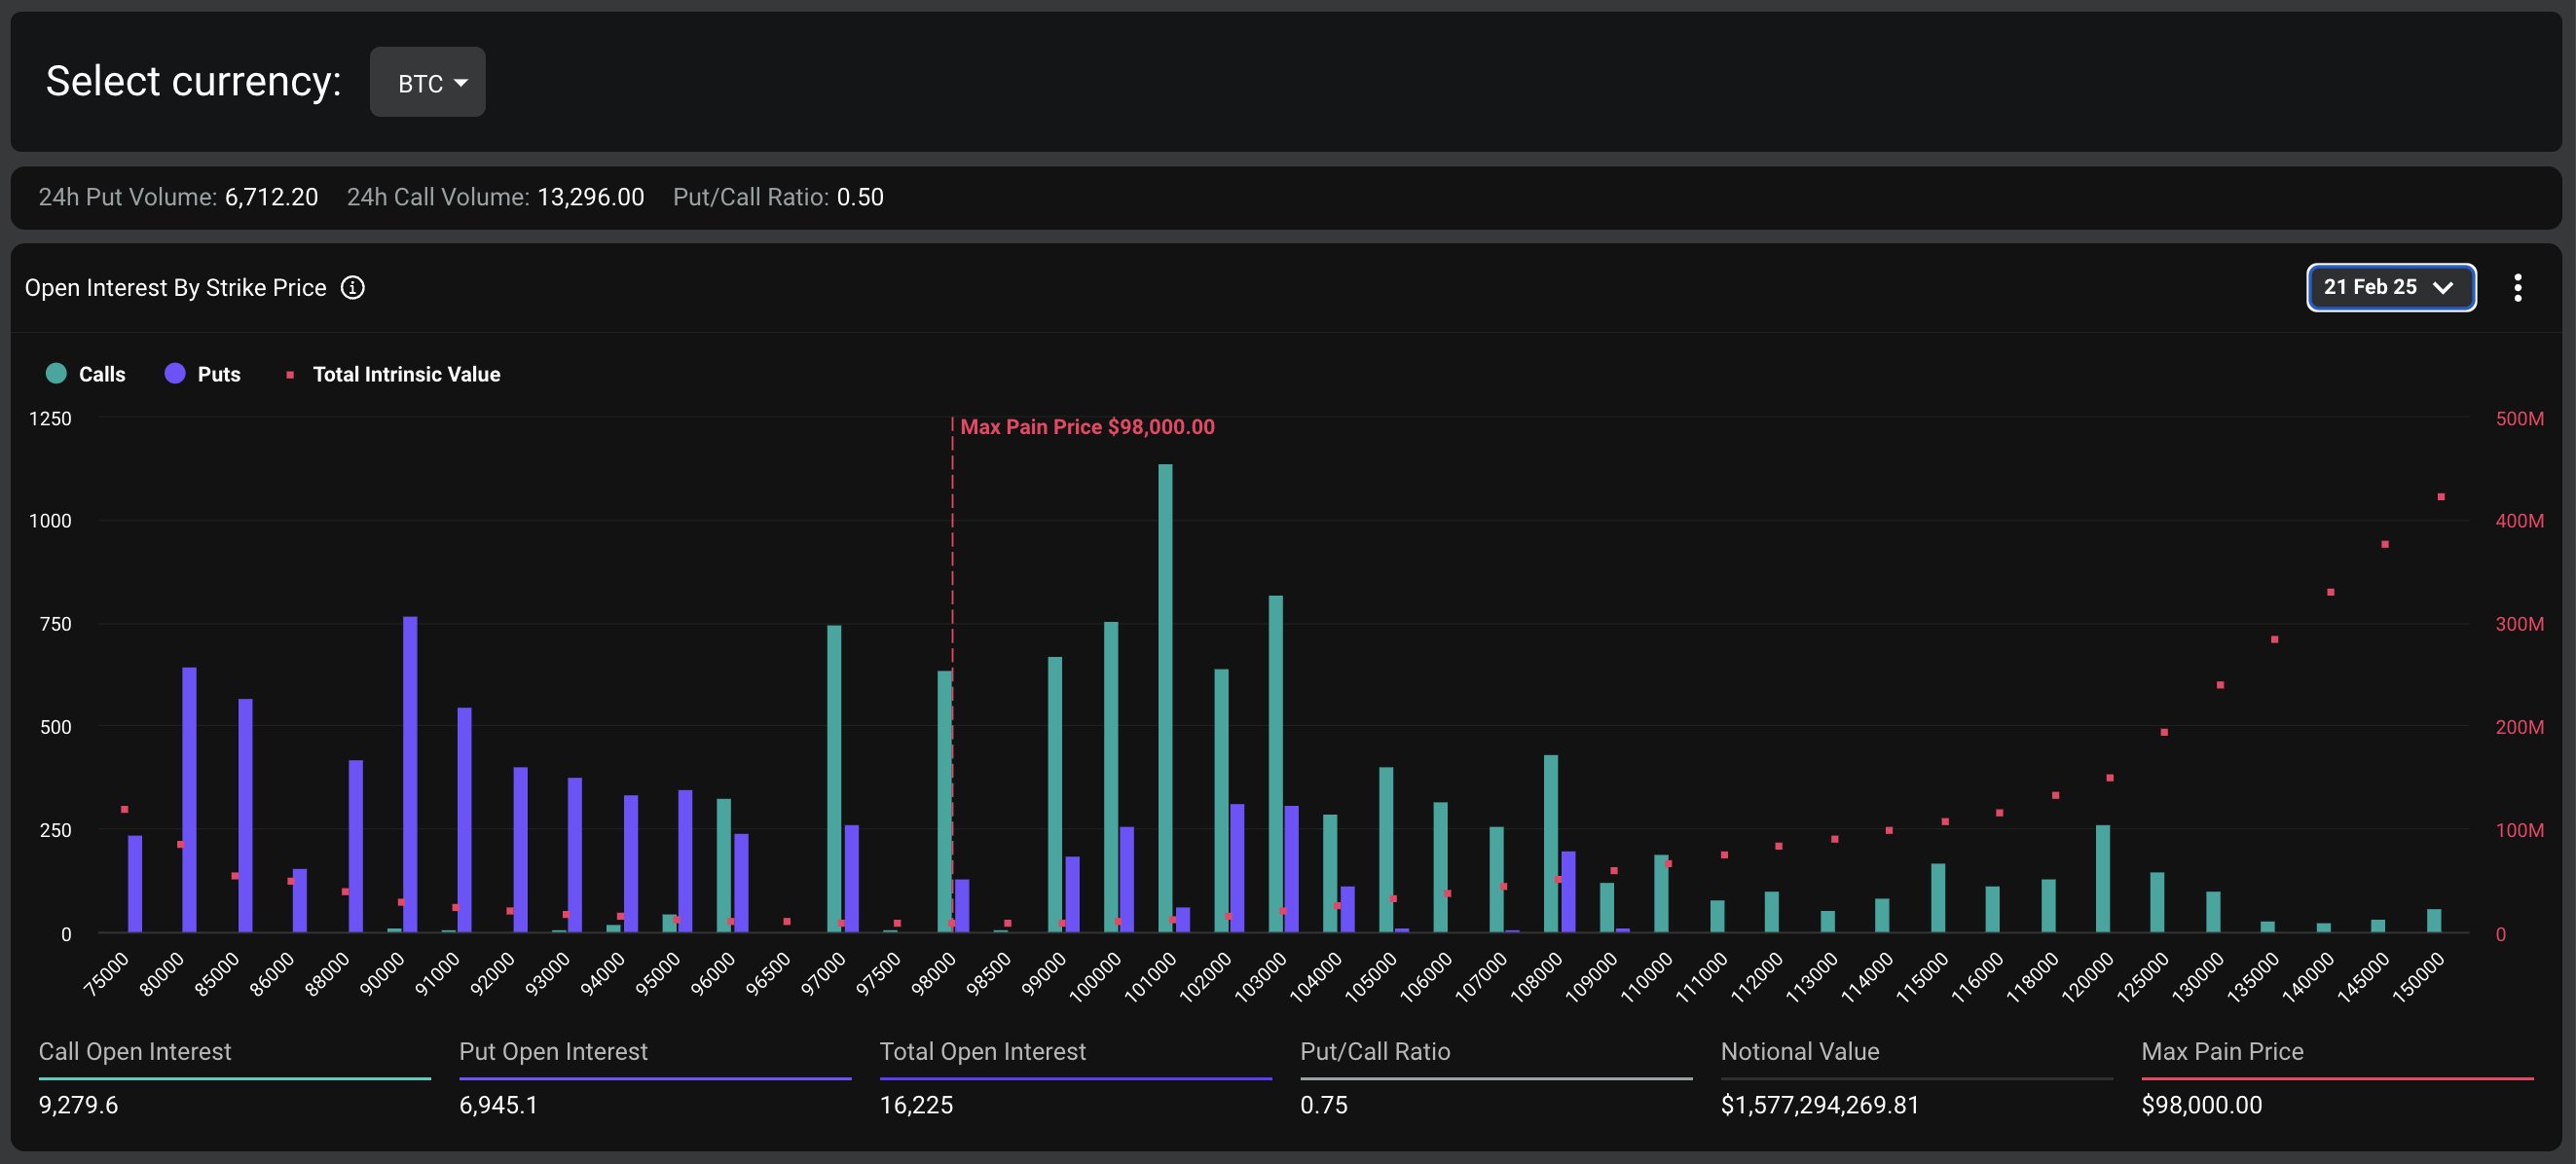Toggle Total Intrinsic Value series label

pos(406,374)
